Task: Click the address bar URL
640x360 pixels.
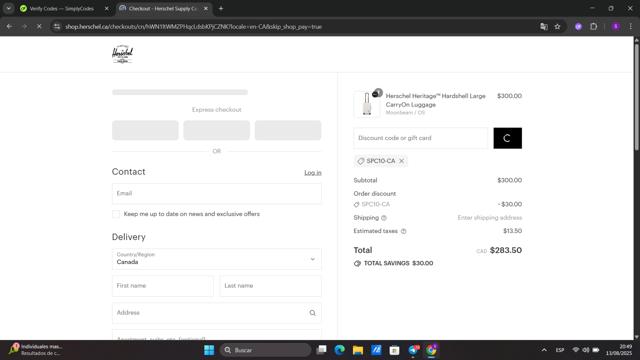Action: [193, 27]
